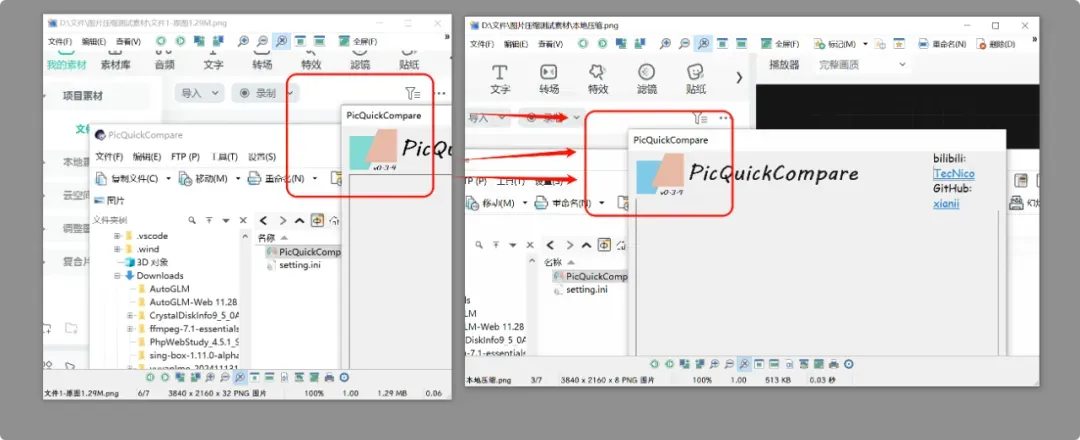Screen dimensions: 1080x440
Task: Expand CrystalDiskInfo9_5_0A folder in tree
Action: (130, 315)
